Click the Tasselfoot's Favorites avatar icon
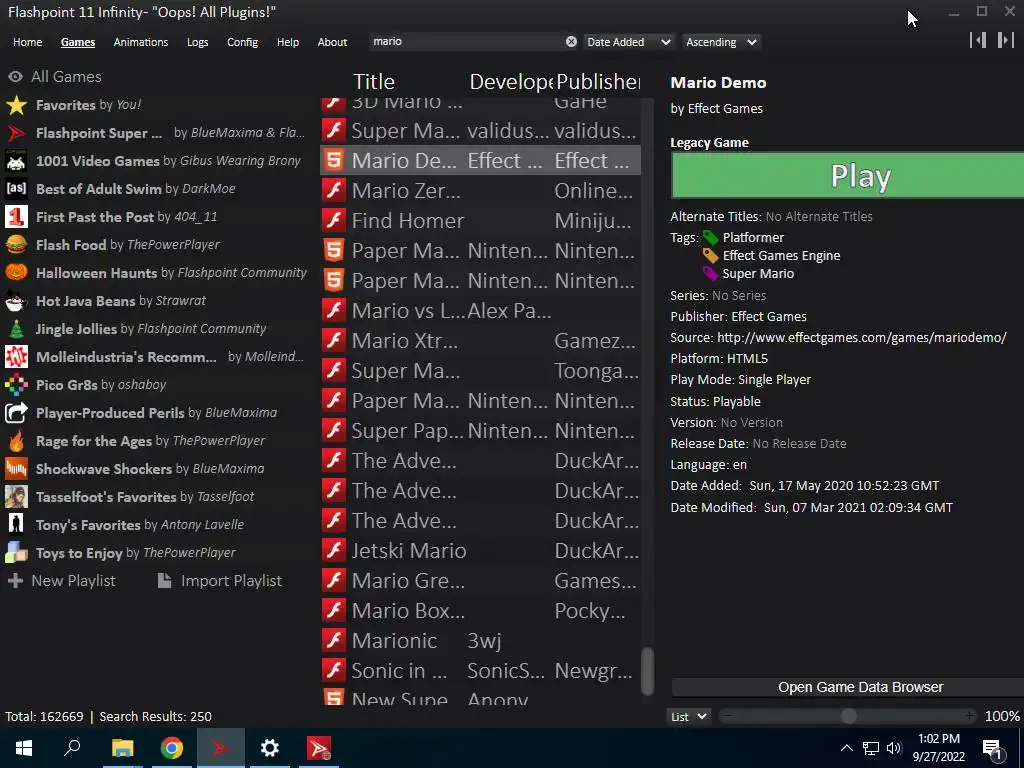The image size is (1024, 768). point(16,497)
